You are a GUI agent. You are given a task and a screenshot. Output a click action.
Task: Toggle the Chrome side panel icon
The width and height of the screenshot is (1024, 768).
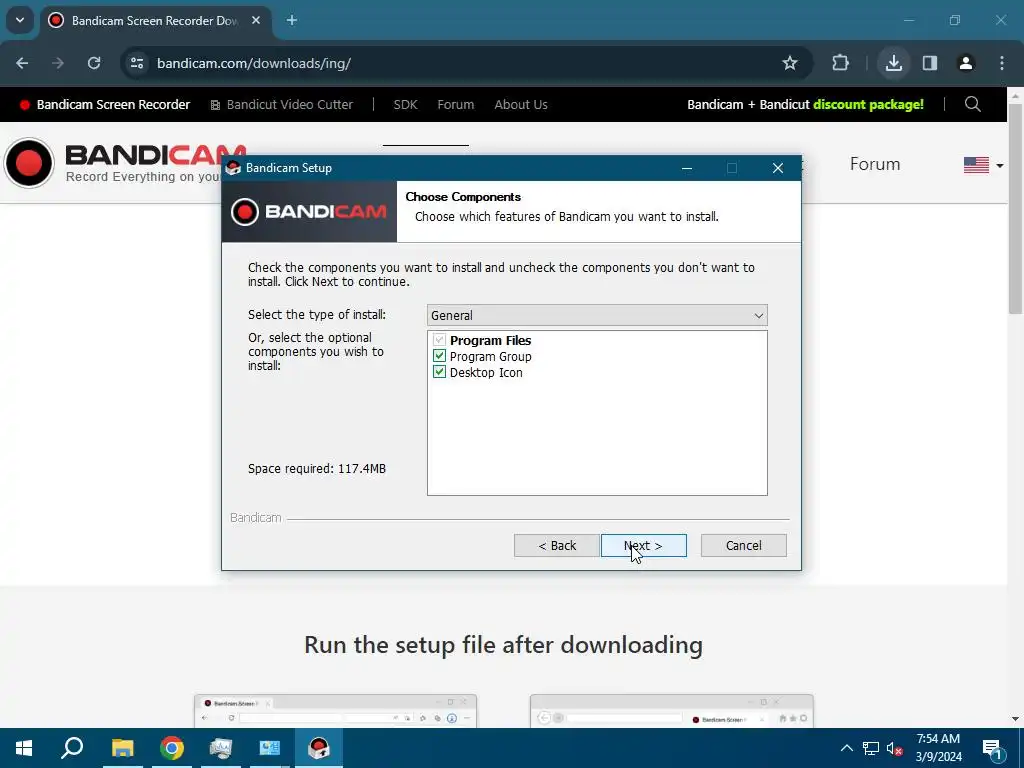[929, 63]
